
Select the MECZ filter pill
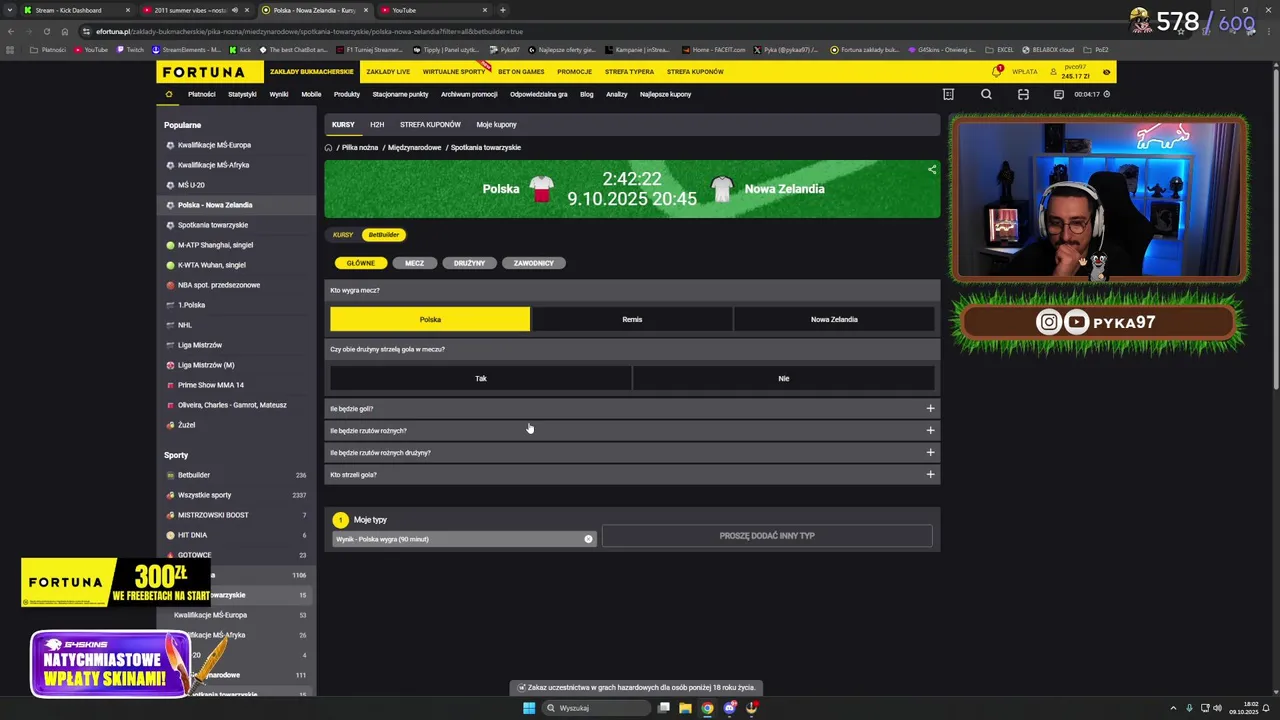[x=415, y=263]
